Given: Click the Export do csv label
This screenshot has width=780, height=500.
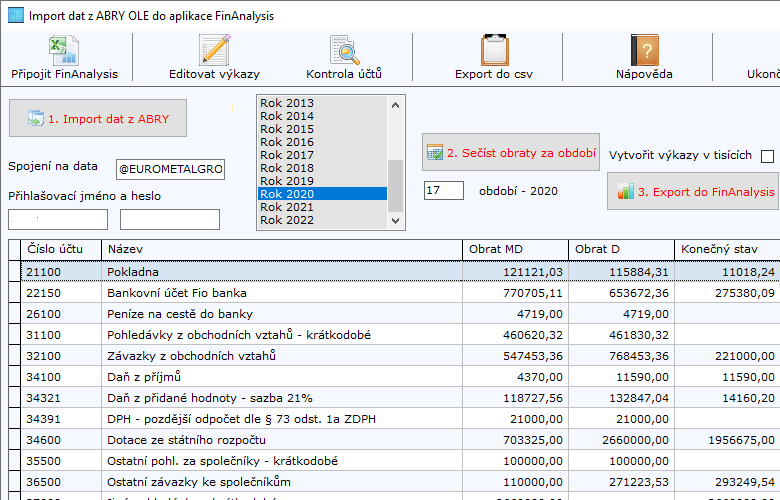Looking at the screenshot, I should pyautogui.click(x=494, y=74).
